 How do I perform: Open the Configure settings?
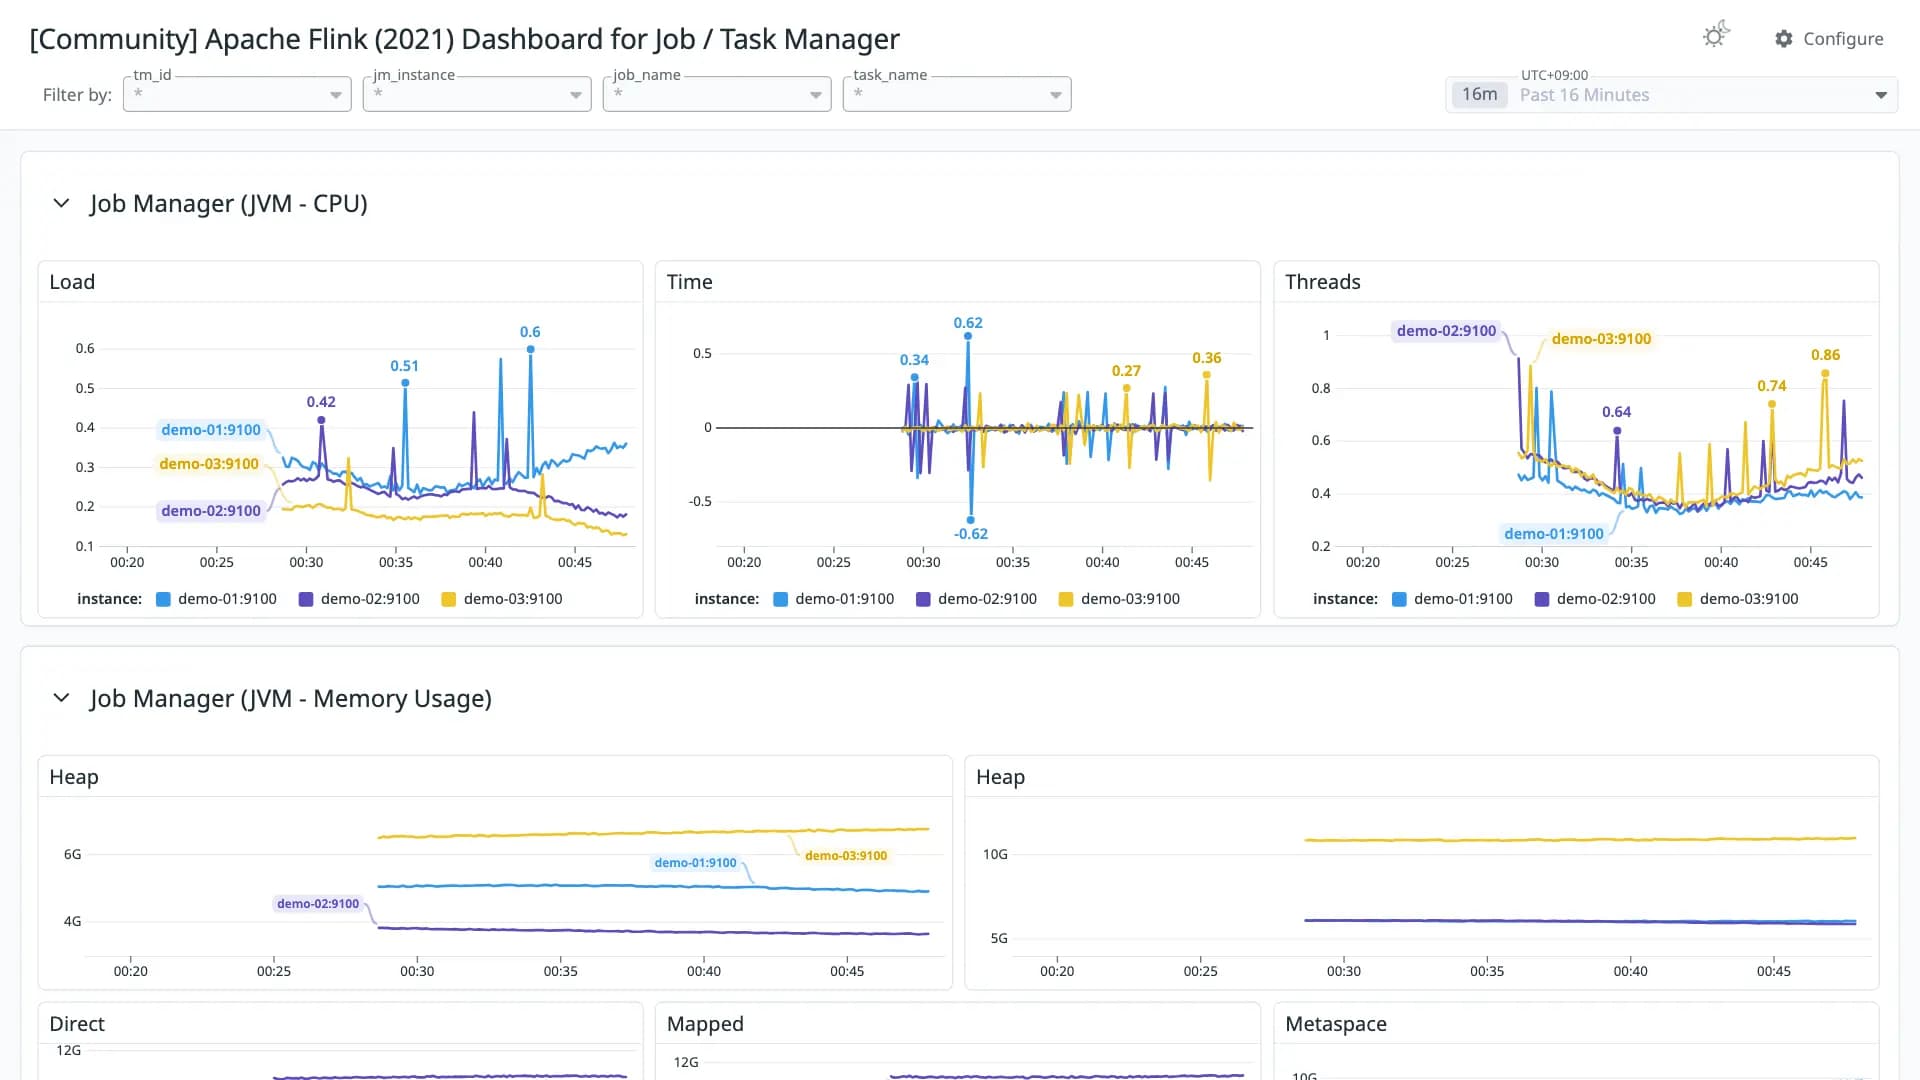click(x=1829, y=39)
